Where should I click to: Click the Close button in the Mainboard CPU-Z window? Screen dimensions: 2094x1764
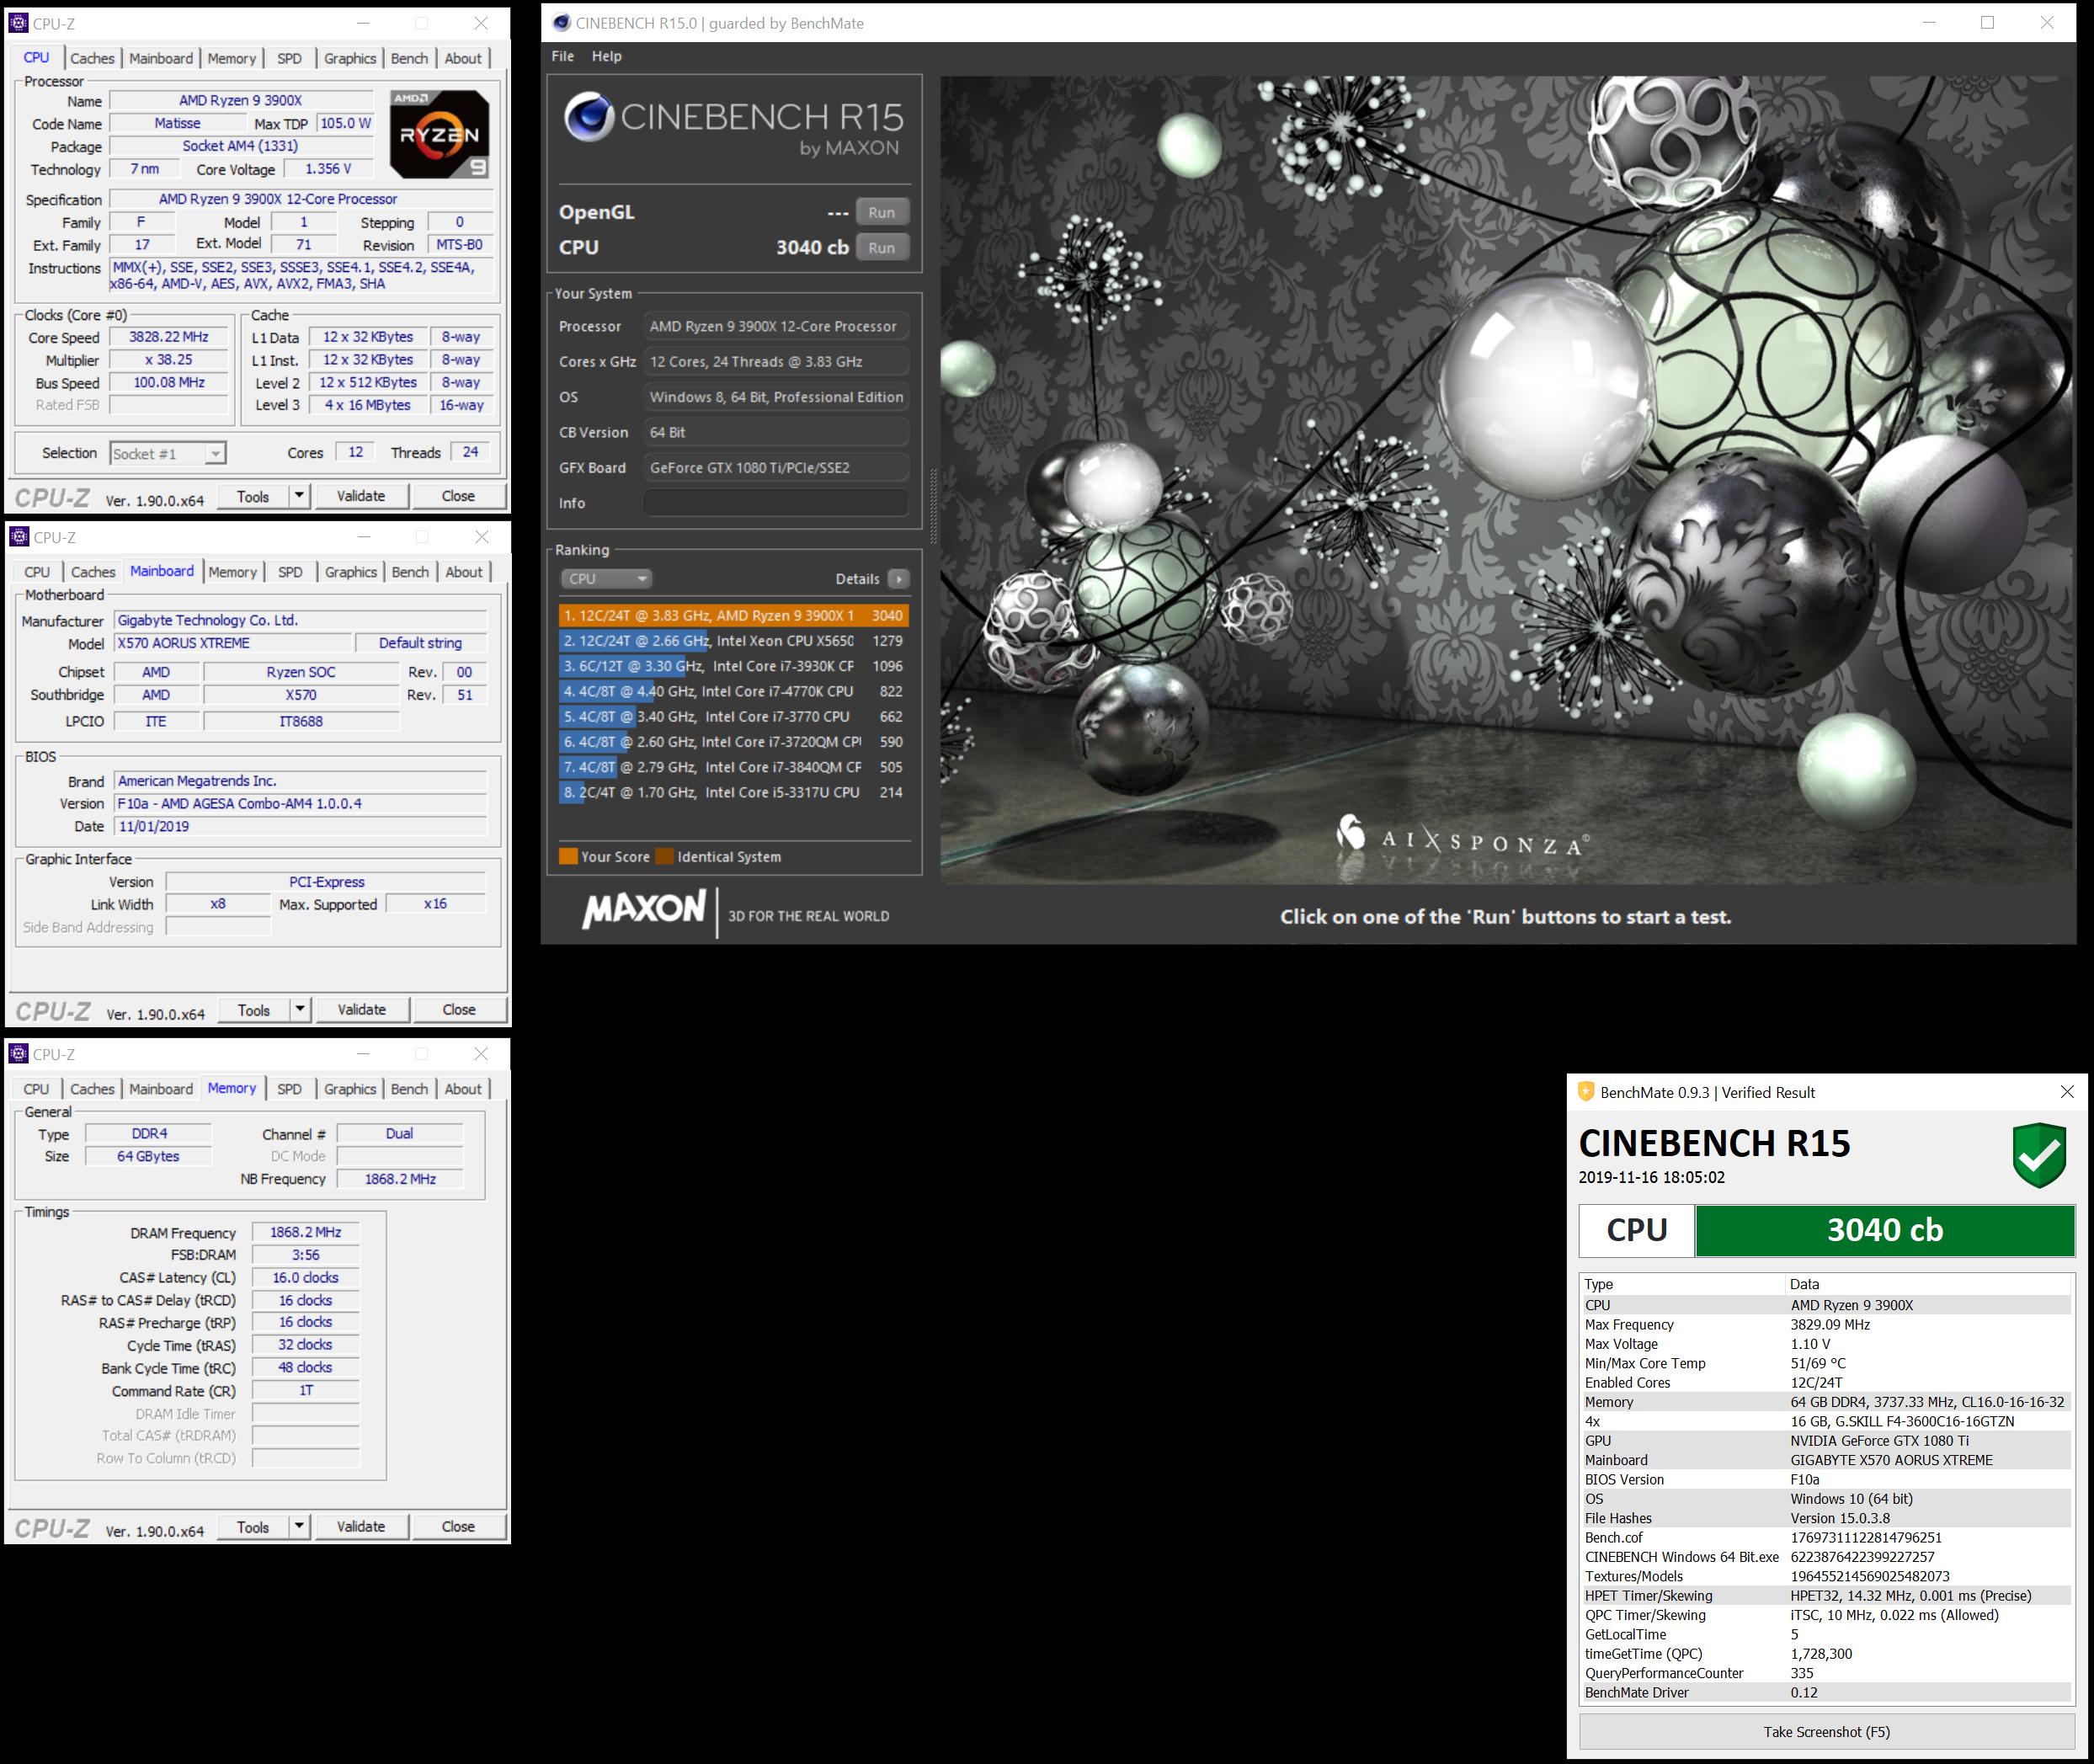click(x=459, y=1010)
